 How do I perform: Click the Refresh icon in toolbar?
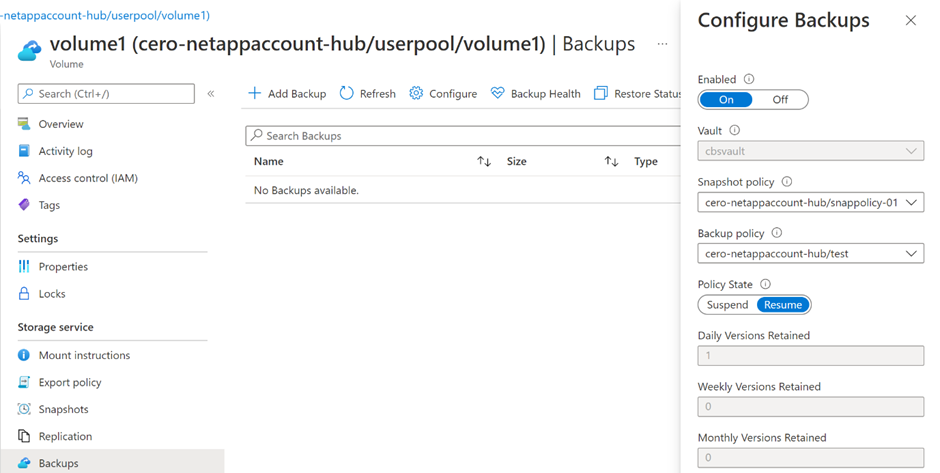tap(347, 94)
